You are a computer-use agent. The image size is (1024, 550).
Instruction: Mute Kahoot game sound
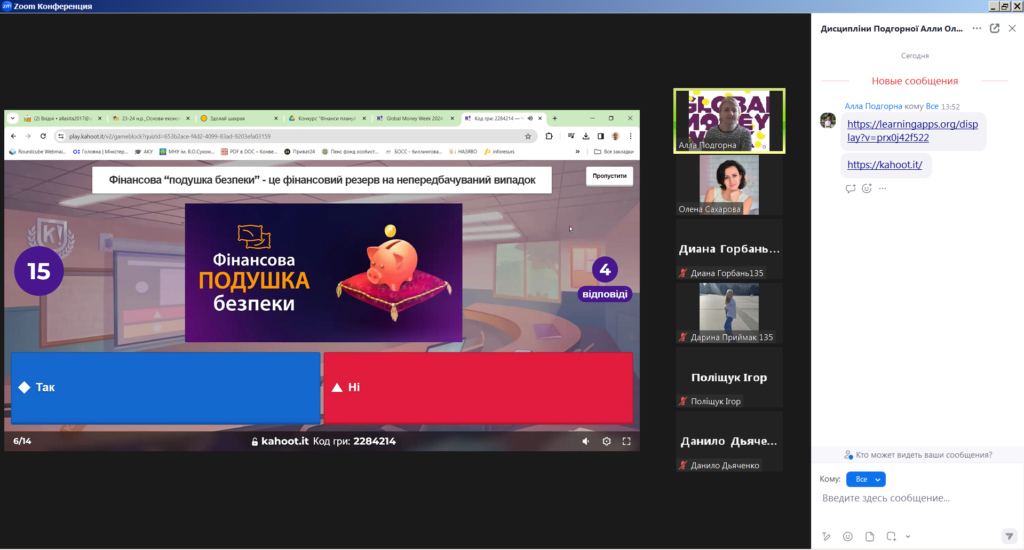[586, 442]
